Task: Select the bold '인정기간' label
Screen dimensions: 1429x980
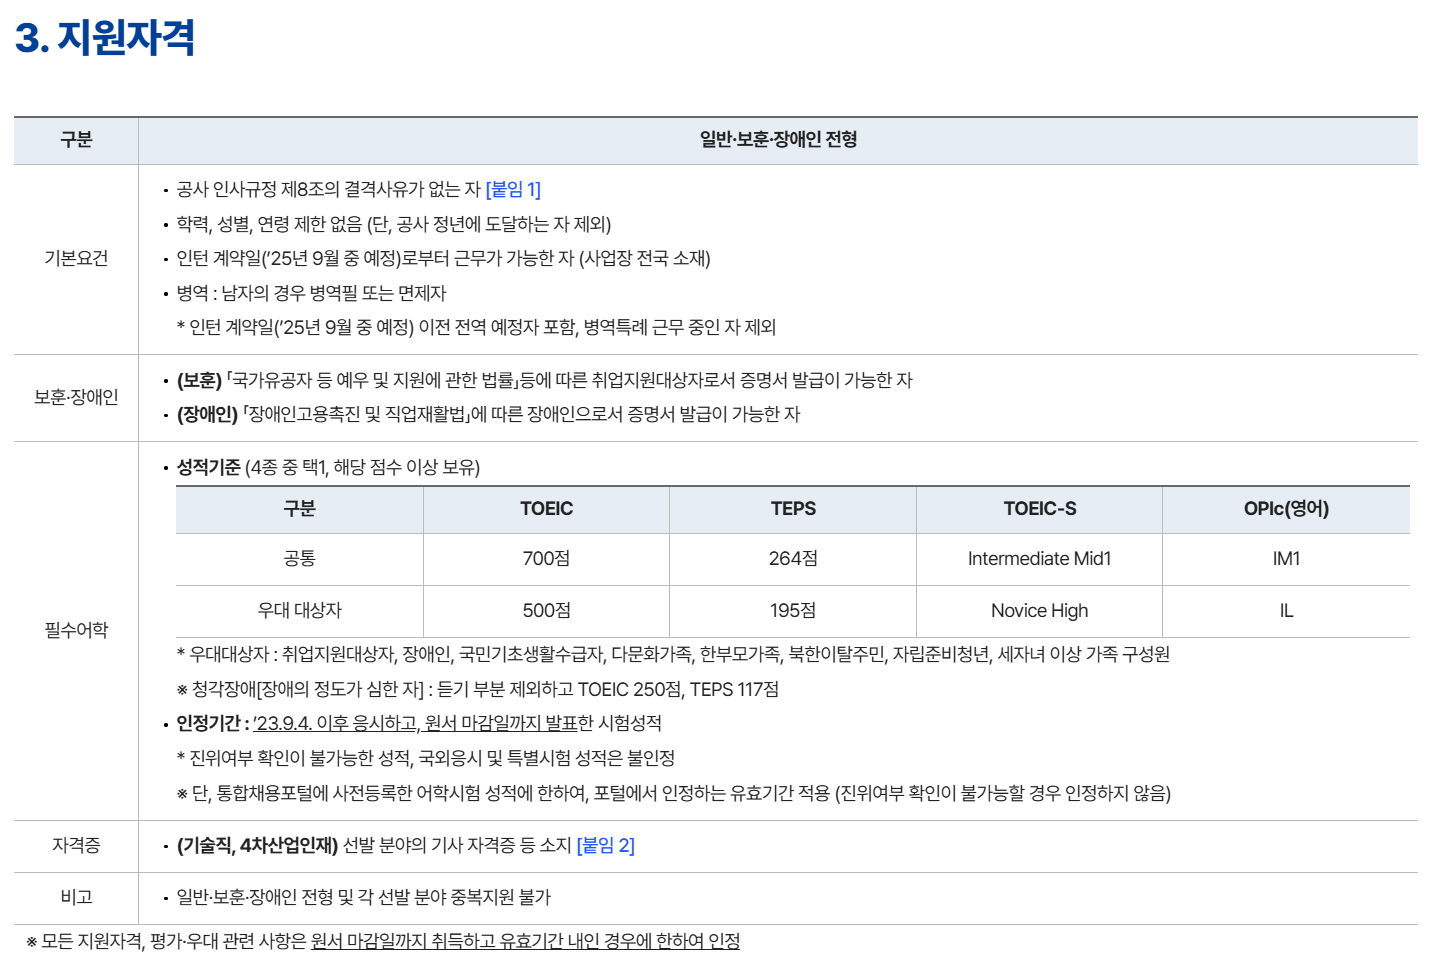Action: 208,723
